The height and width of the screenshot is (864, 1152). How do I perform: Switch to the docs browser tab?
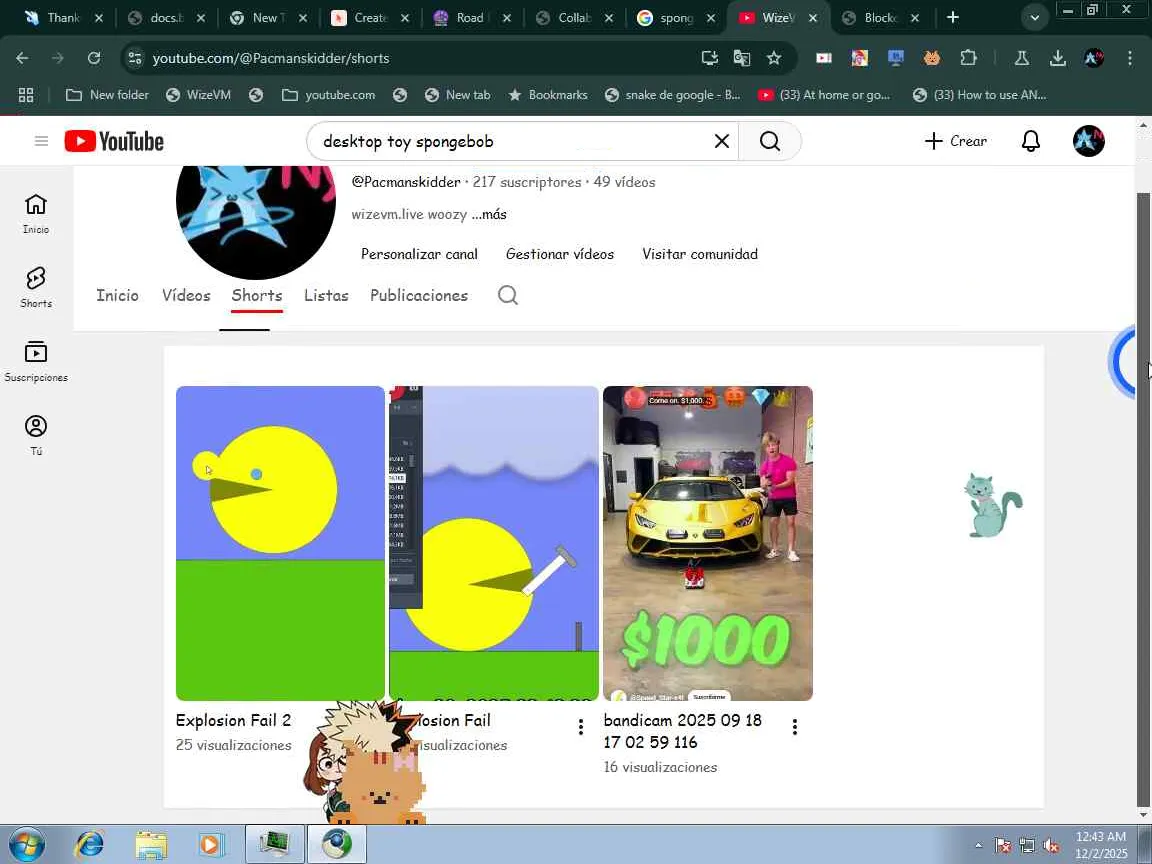[166, 18]
